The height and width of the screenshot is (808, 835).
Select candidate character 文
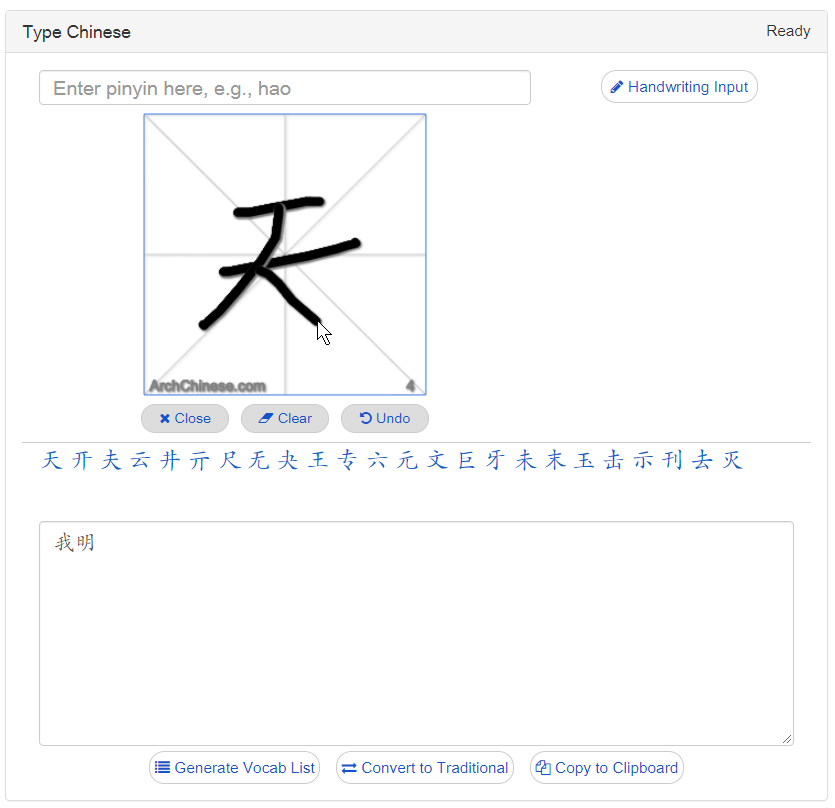coord(437,461)
